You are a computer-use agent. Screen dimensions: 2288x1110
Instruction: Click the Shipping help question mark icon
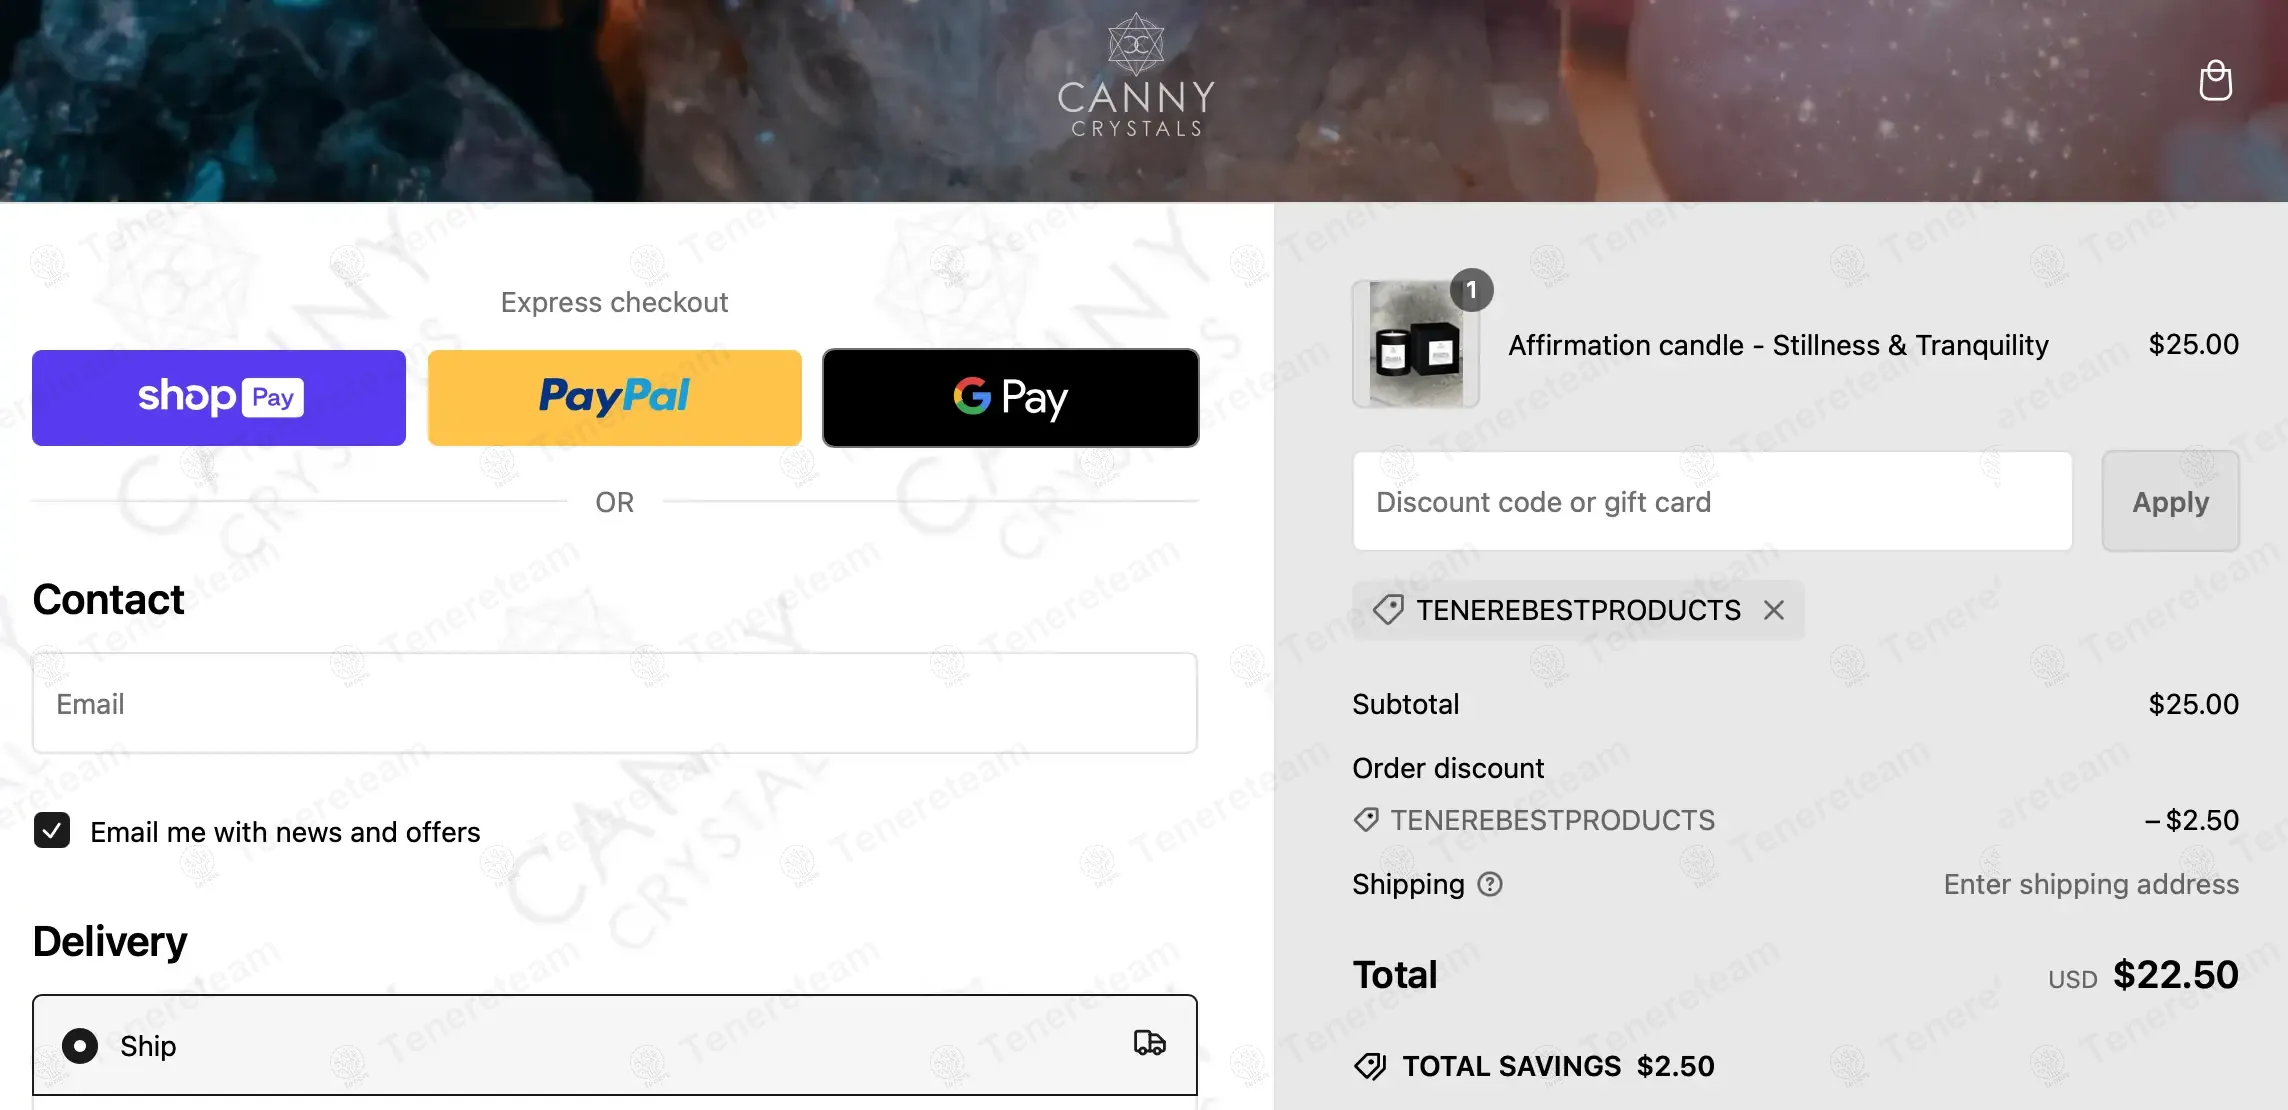point(1490,884)
